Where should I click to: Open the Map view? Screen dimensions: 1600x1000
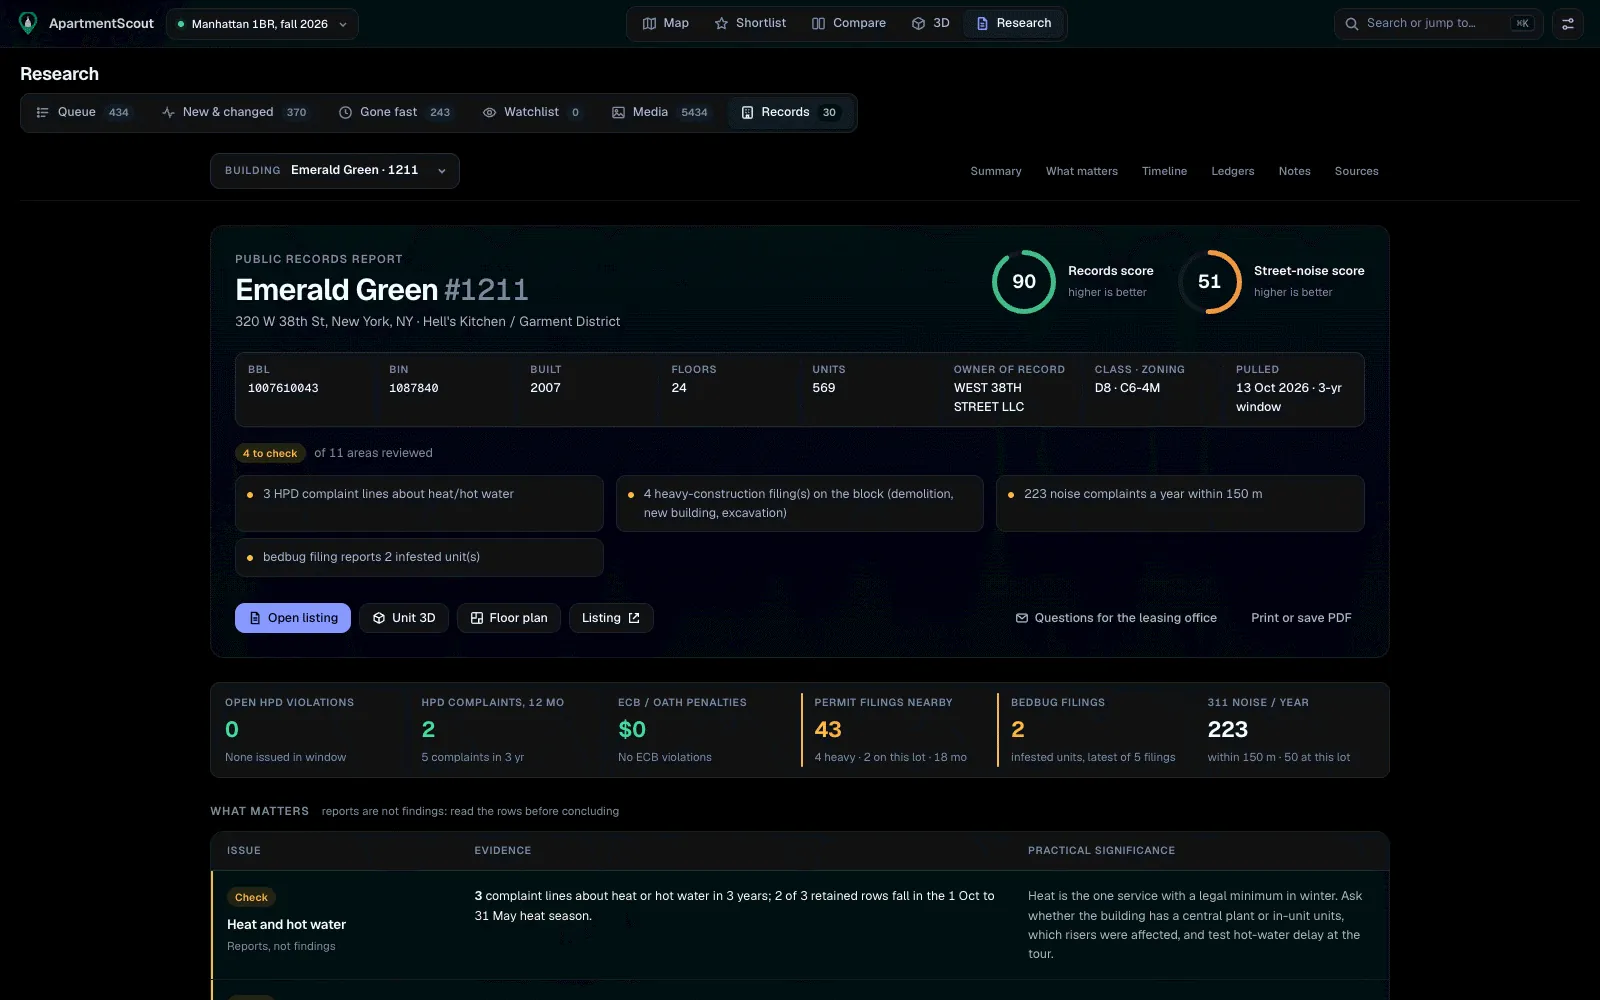pyautogui.click(x=666, y=23)
